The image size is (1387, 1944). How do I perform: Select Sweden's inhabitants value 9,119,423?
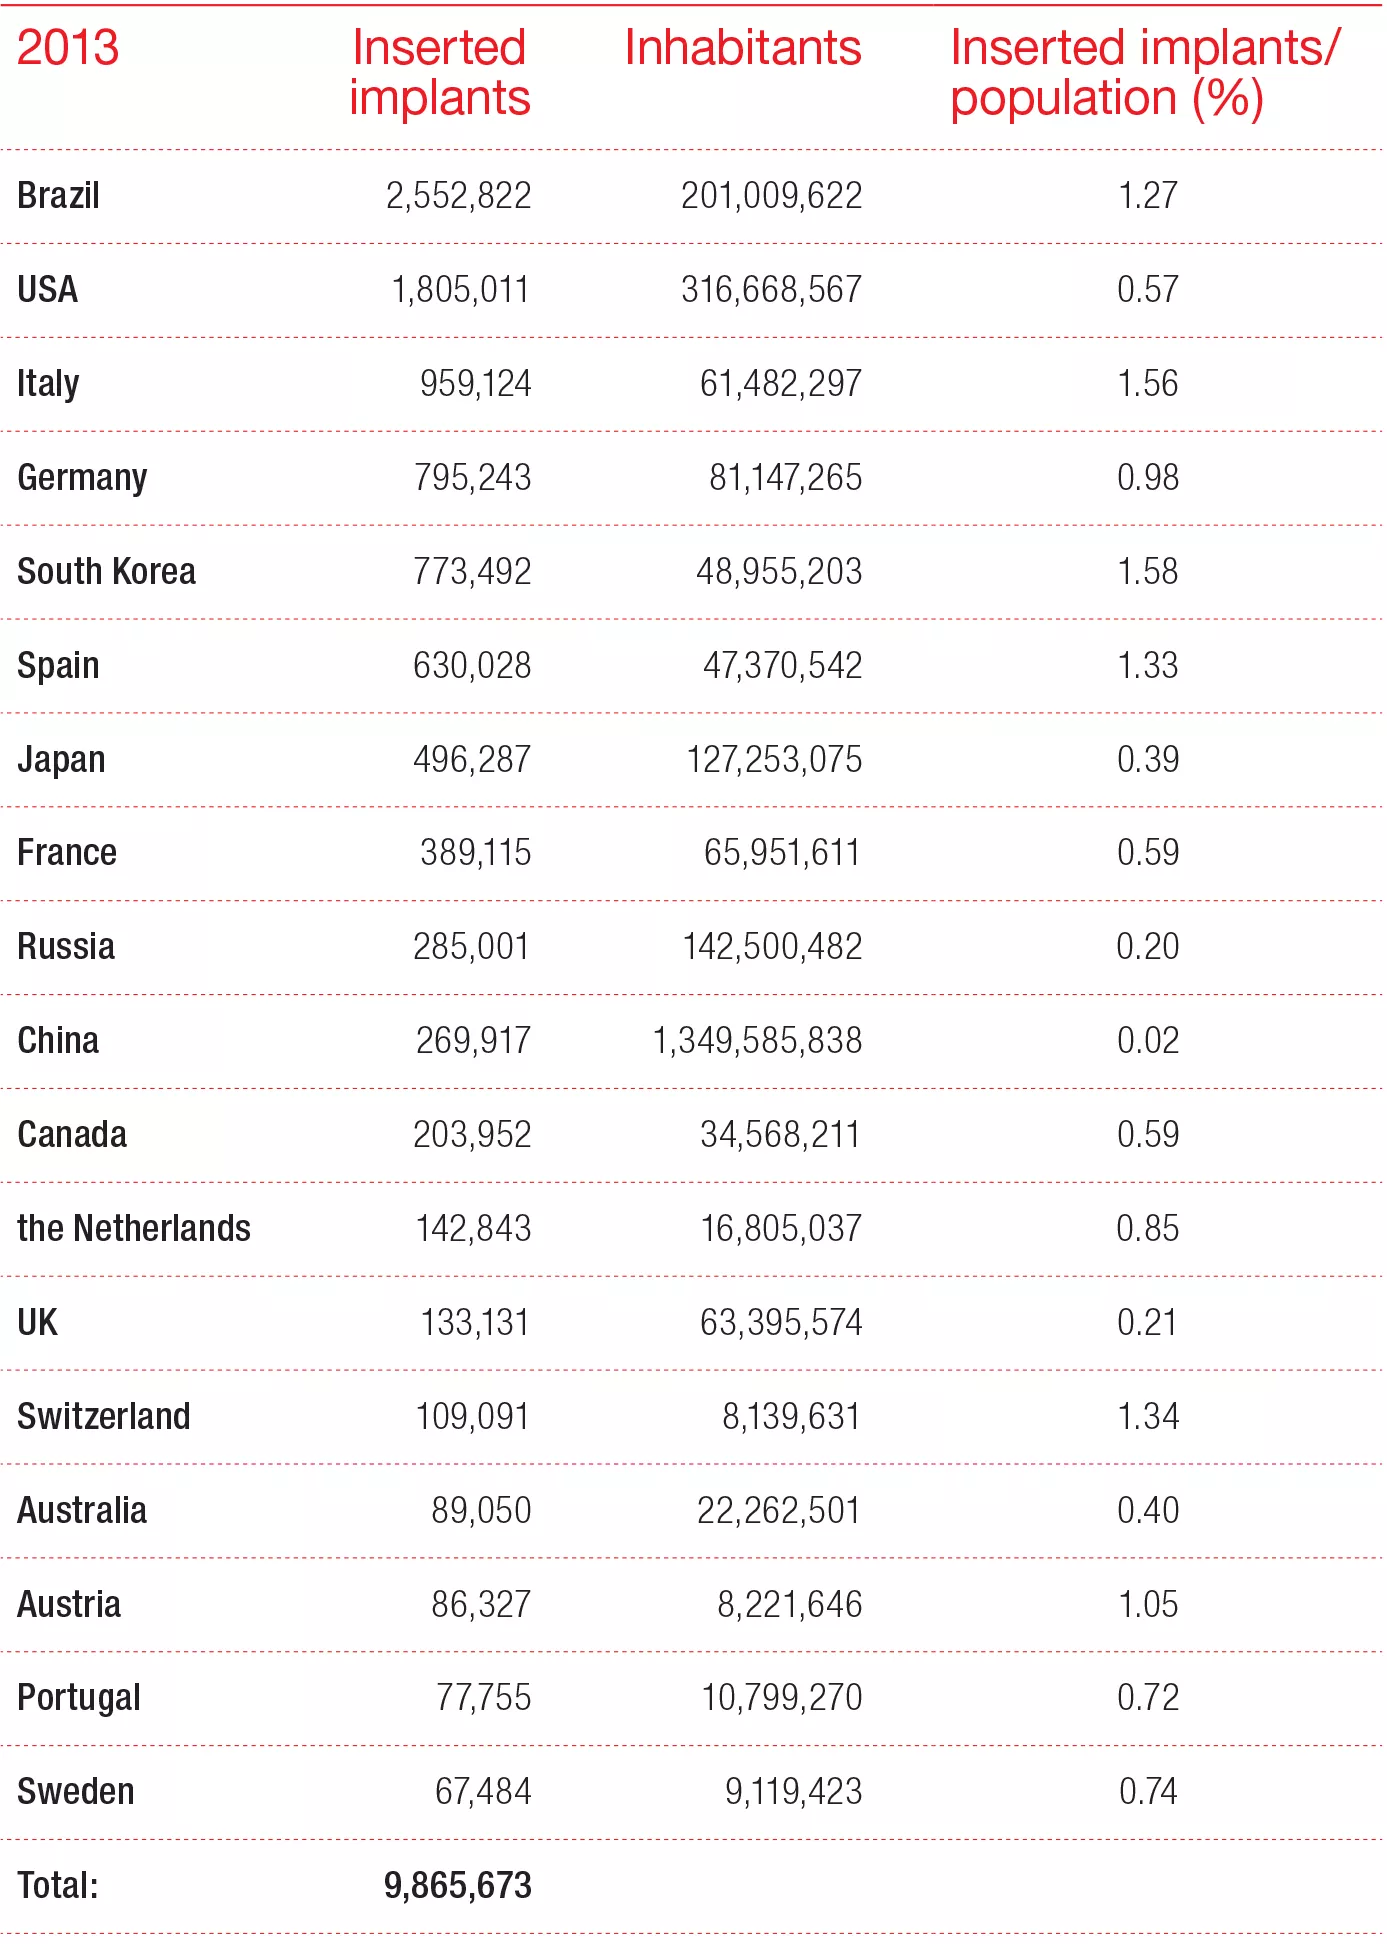793,1792
